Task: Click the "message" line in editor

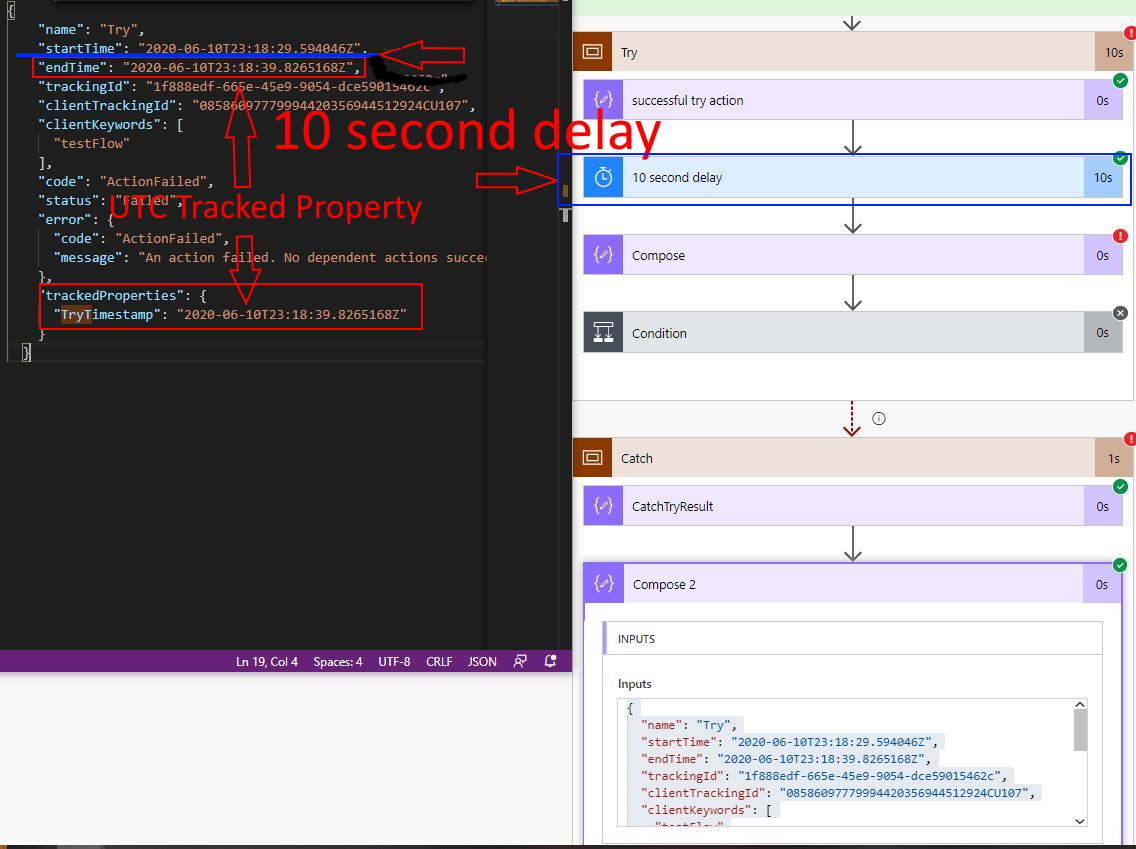Action: tap(270, 257)
